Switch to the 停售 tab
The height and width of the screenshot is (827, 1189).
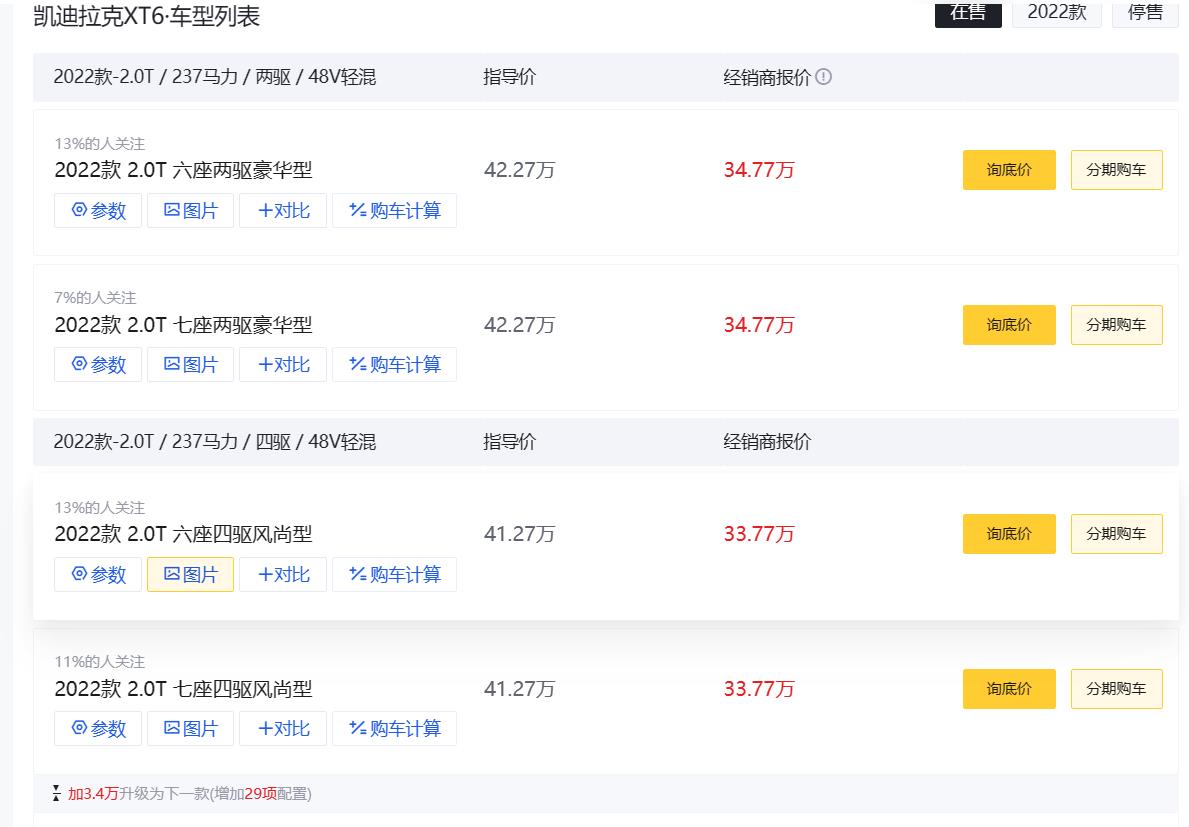coord(1145,13)
